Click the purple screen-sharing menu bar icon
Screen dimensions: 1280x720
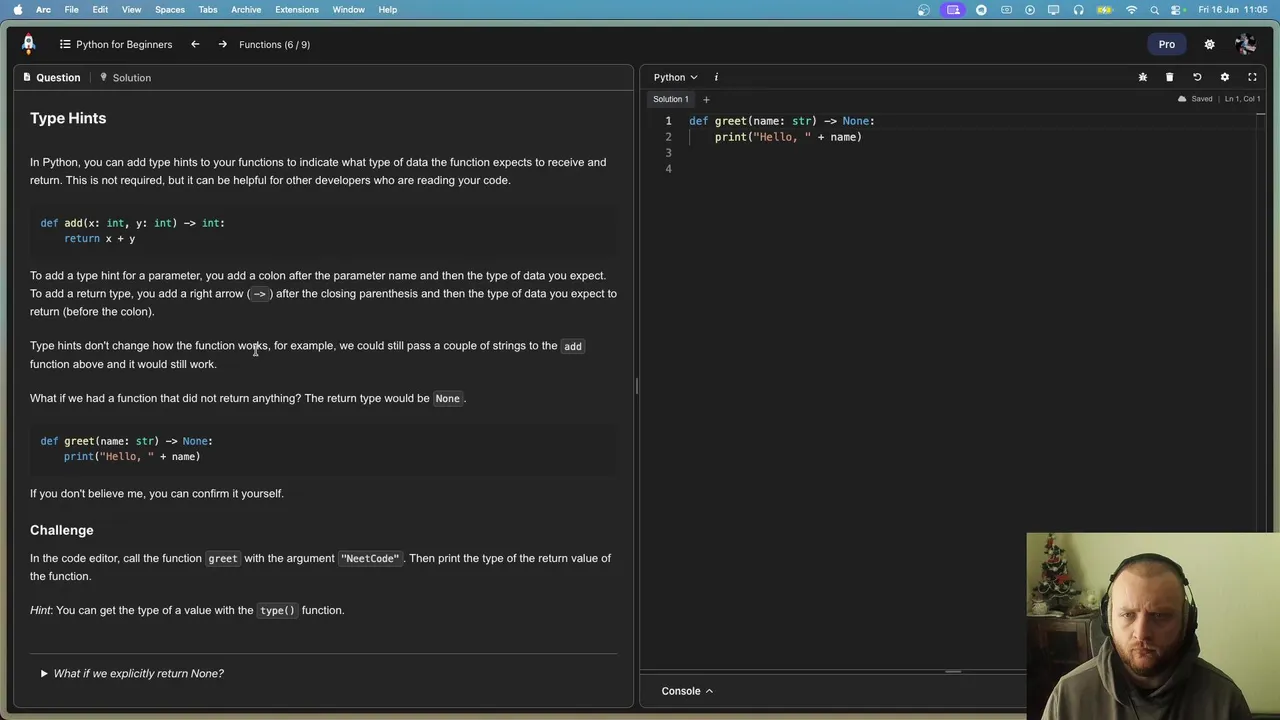tap(953, 9)
